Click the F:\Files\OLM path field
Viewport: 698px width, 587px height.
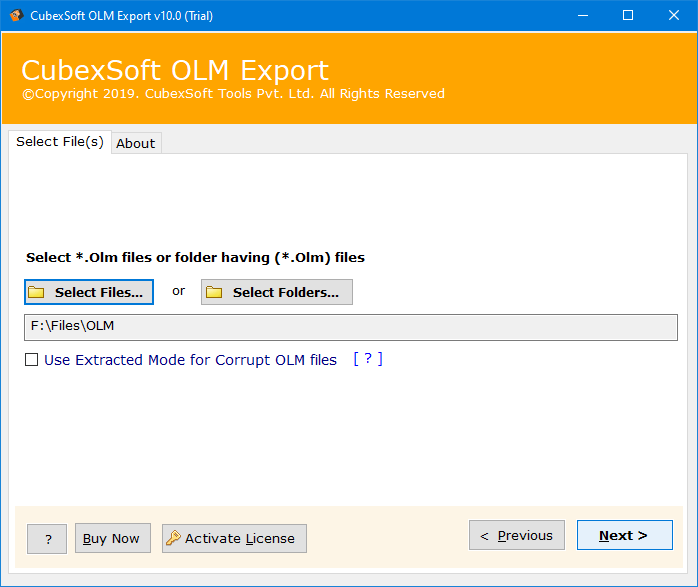[350, 327]
